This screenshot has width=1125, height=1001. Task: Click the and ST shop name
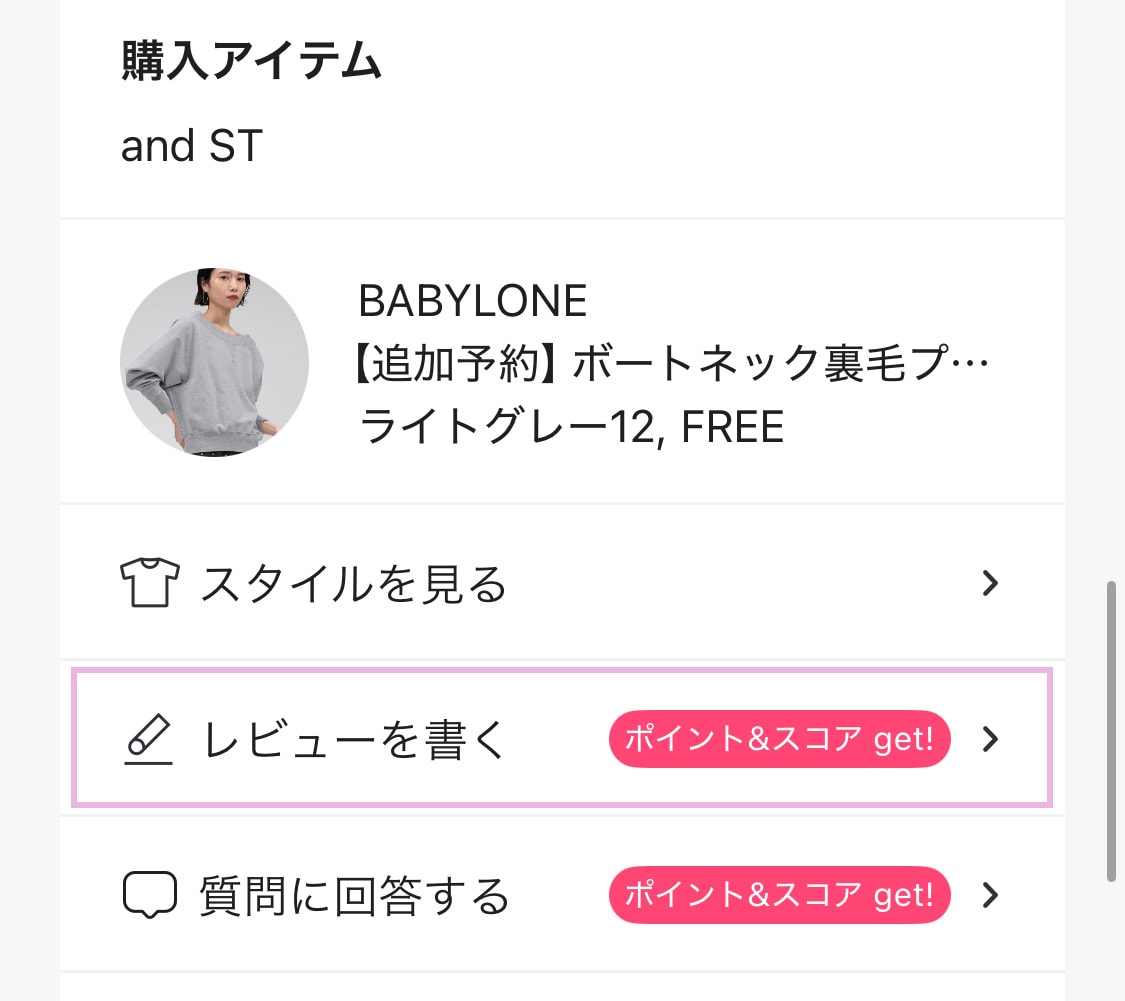tap(191, 146)
